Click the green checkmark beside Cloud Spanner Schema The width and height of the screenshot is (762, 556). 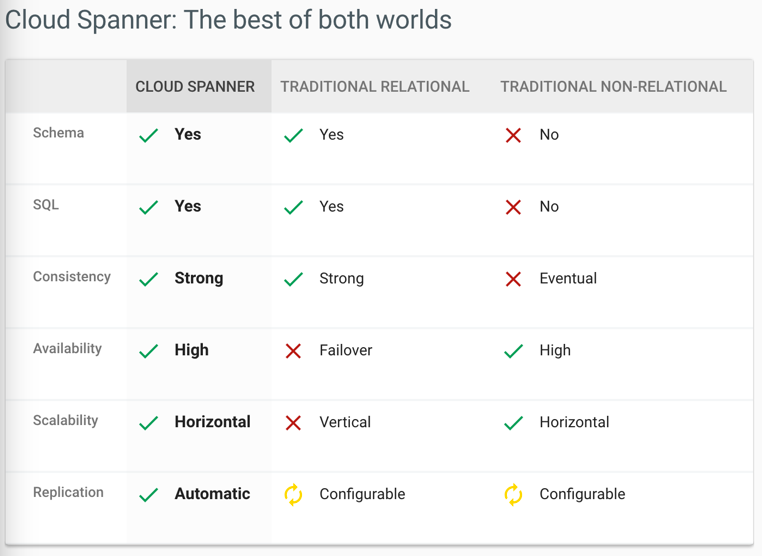pyautogui.click(x=149, y=135)
